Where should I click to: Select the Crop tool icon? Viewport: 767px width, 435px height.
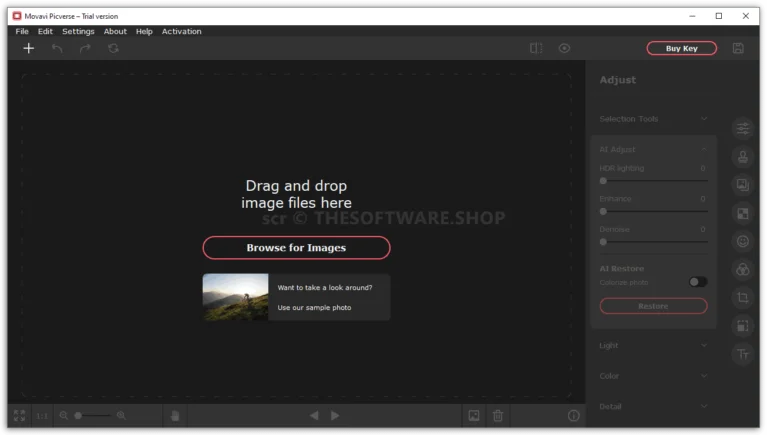pos(743,298)
